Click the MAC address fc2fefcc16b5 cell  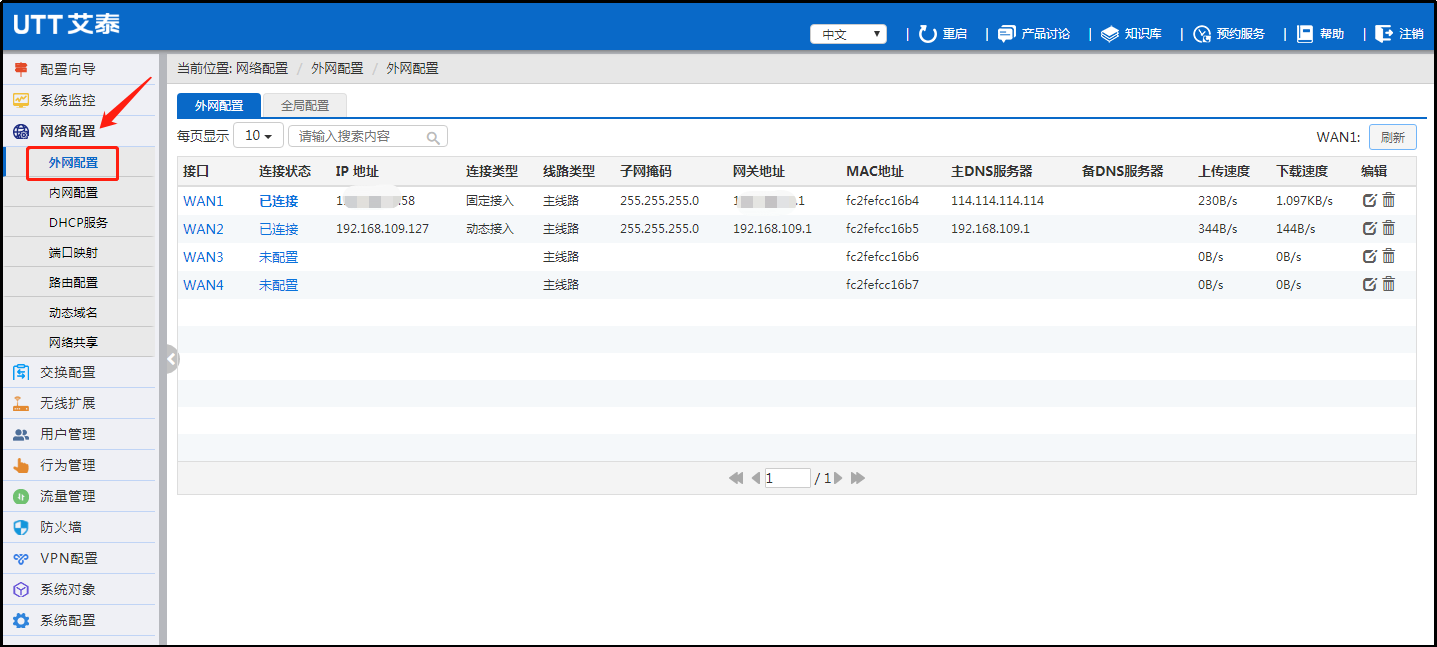882,229
